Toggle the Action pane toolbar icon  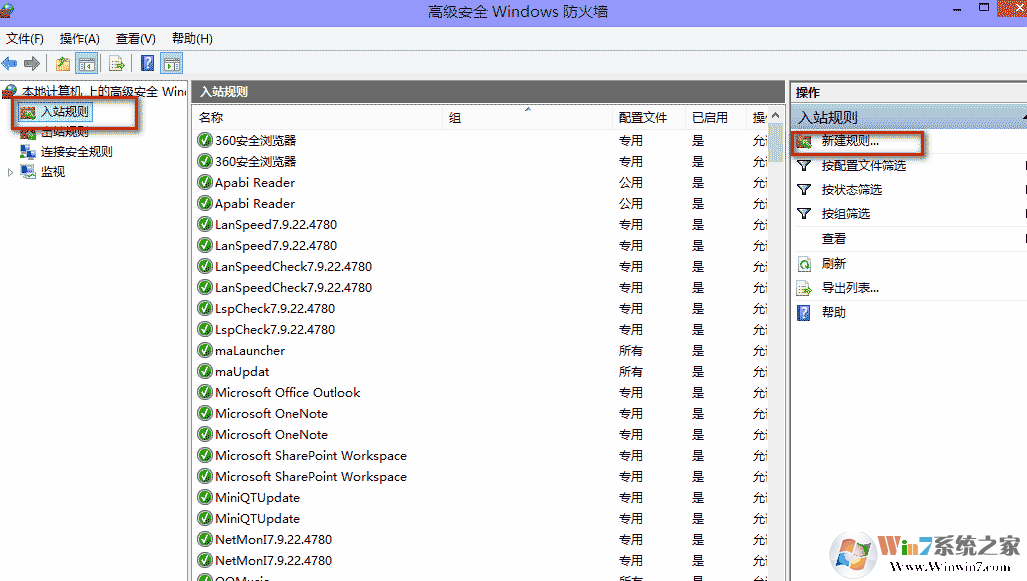[x=172, y=64]
